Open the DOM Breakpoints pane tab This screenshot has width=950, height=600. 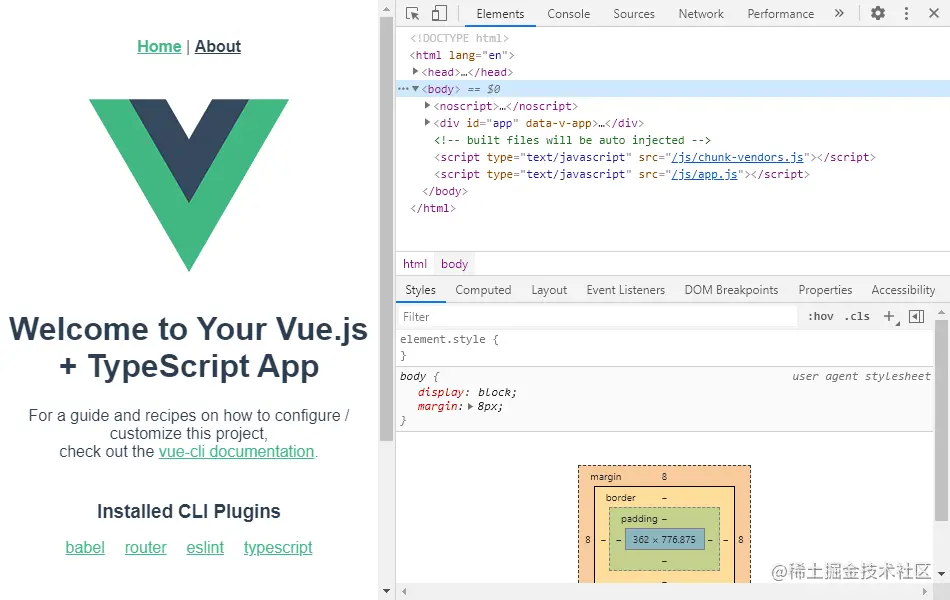pyautogui.click(x=731, y=290)
